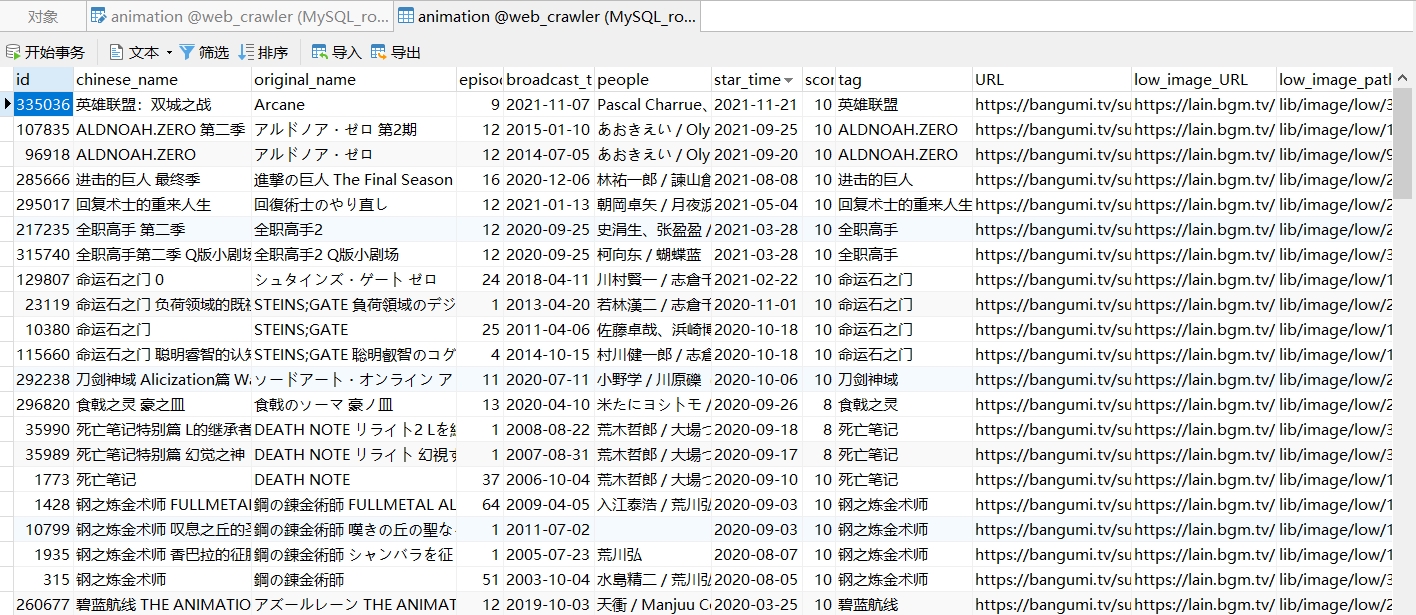Select the cell with id 335036
The width and height of the screenshot is (1416, 615).
(44, 104)
